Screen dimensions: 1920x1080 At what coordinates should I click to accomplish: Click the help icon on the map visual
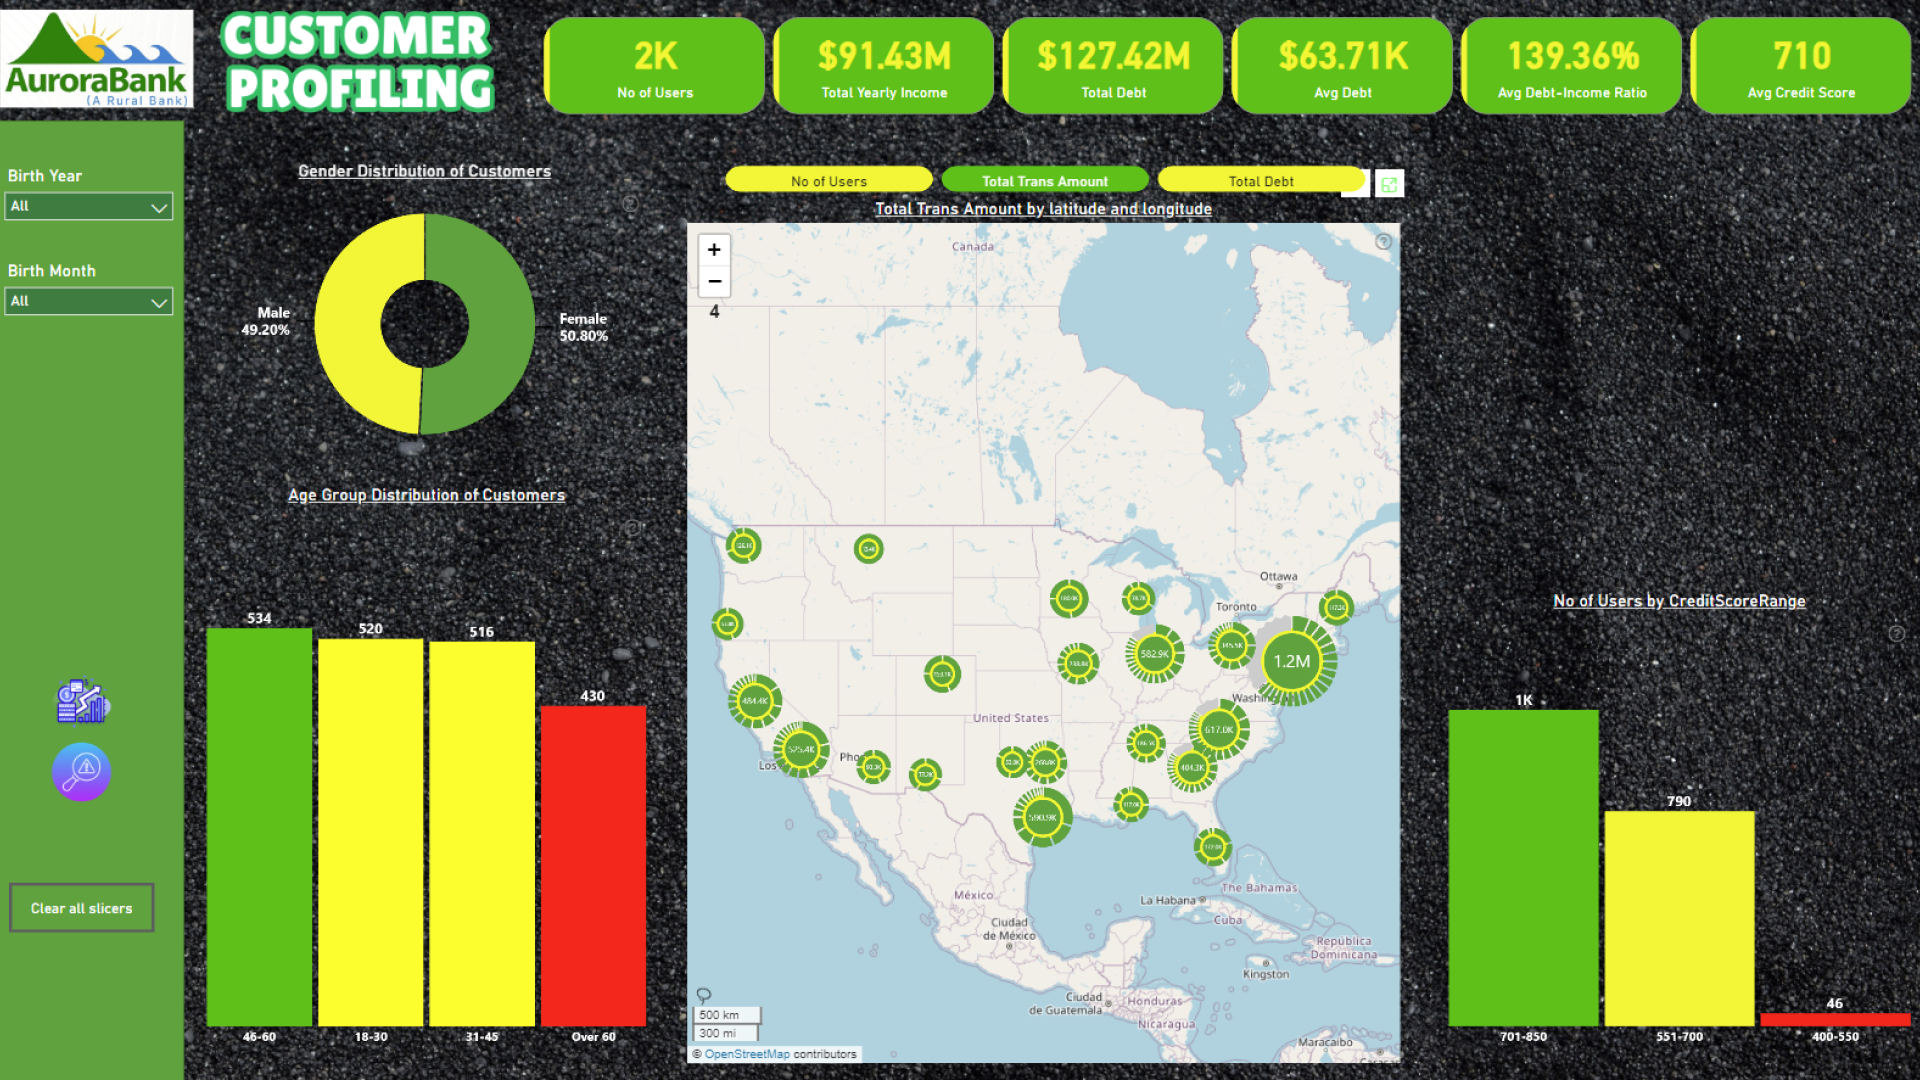pyautogui.click(x=1384, y=241)
